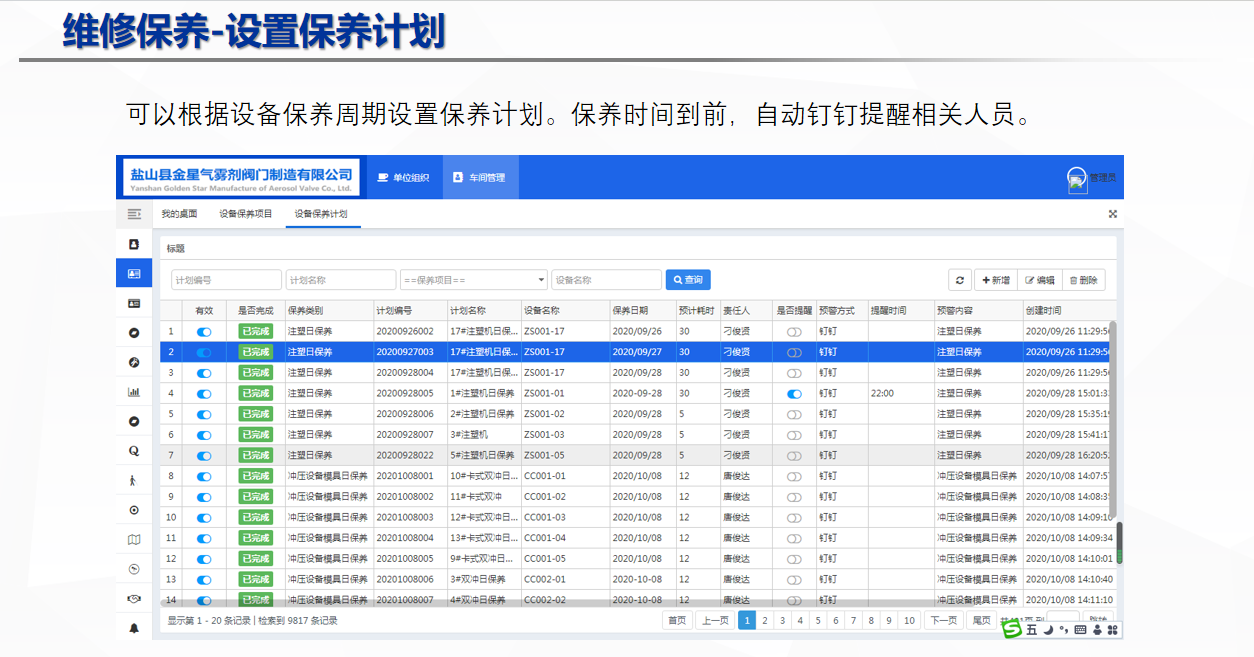The height and width of the screenshot is (657, 1254).
Task: Click 22:00 reminder time cell
Action: point(901,394)
